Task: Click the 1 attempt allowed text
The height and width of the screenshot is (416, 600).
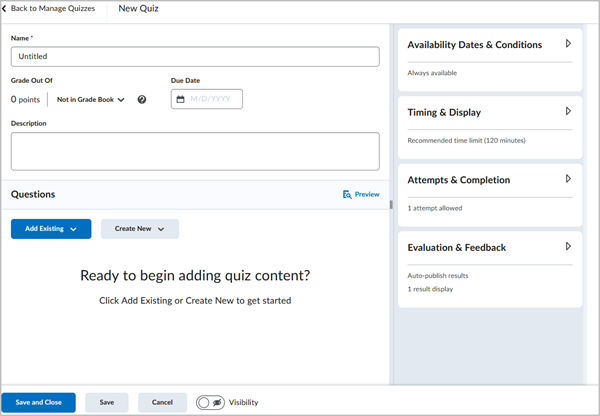Action: (x=435, y=208)
